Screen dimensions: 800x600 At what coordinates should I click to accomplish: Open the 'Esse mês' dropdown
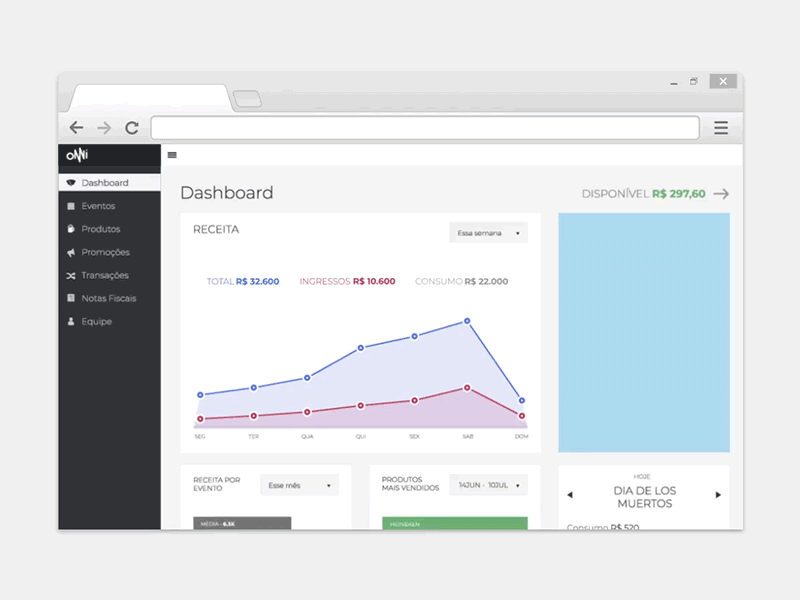(299, 484)
